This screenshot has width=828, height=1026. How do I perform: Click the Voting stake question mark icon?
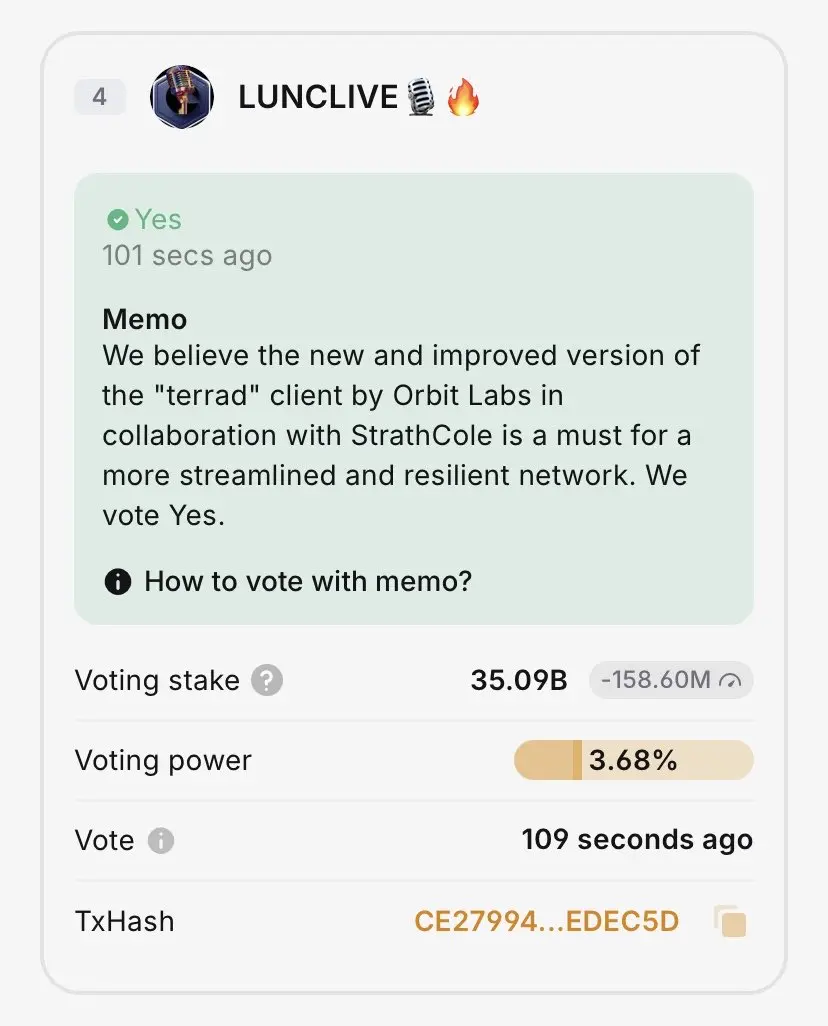[266, 681]
